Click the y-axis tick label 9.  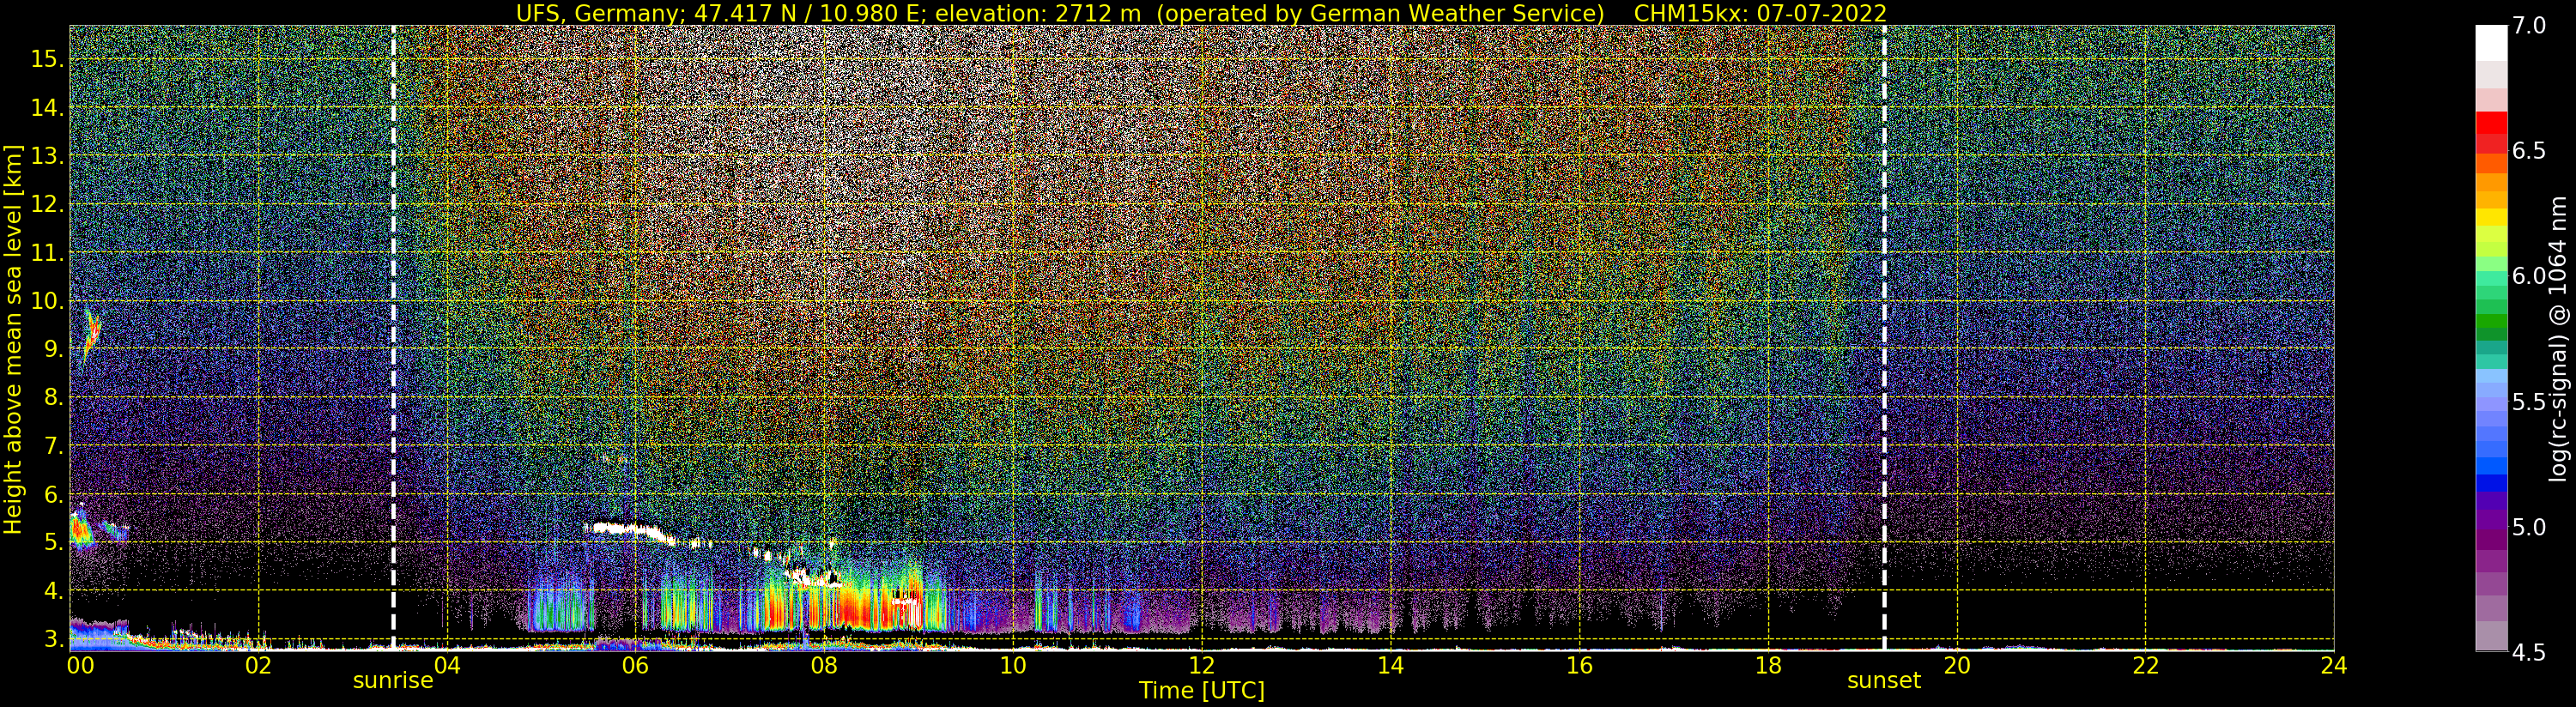(53, 349)
